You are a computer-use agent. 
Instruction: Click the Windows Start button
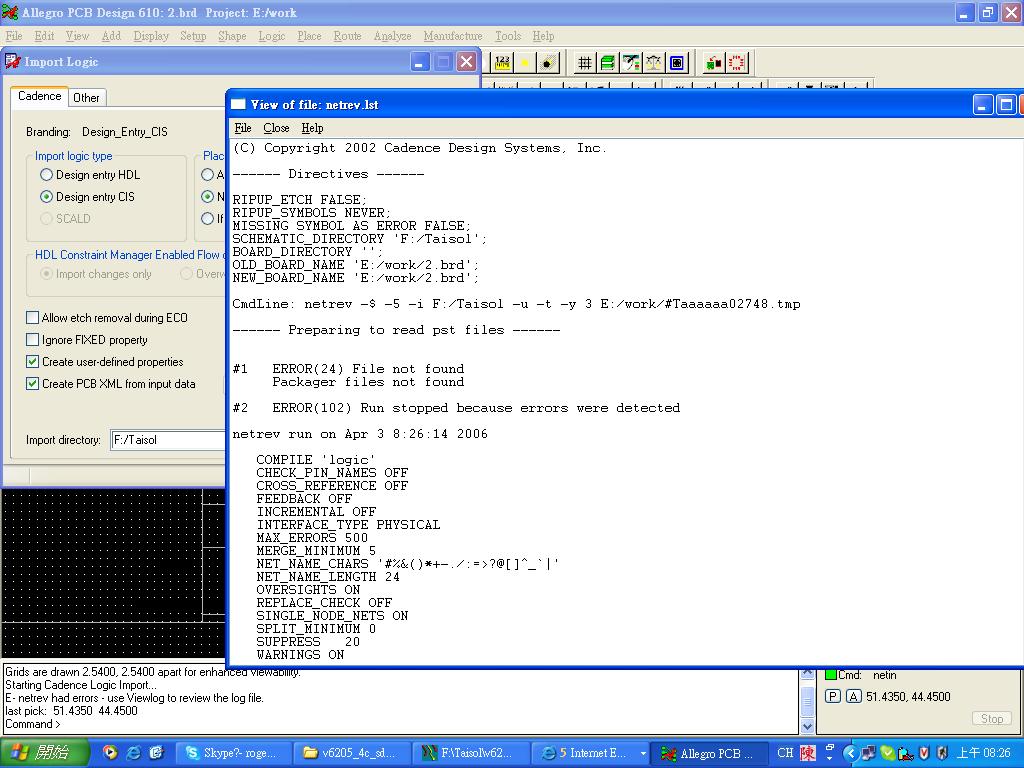point(42,753)
